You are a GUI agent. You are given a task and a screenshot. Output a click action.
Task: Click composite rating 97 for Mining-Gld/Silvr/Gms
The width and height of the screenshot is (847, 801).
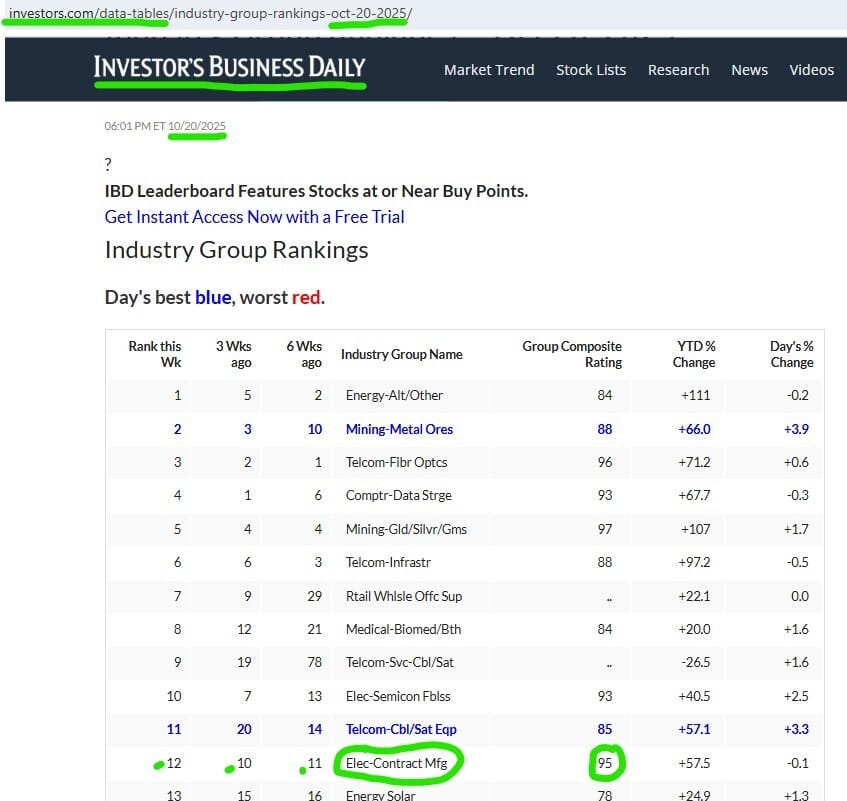pyautogui.click(x=605, y=529)
